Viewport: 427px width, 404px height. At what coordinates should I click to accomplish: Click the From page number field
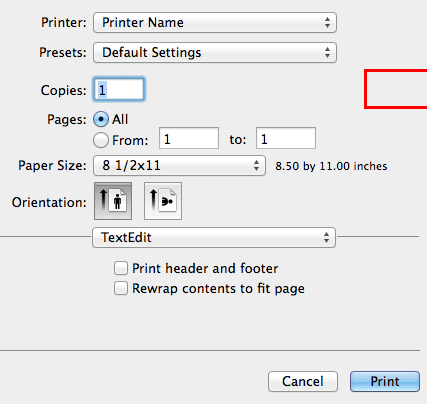pos(189,138)
